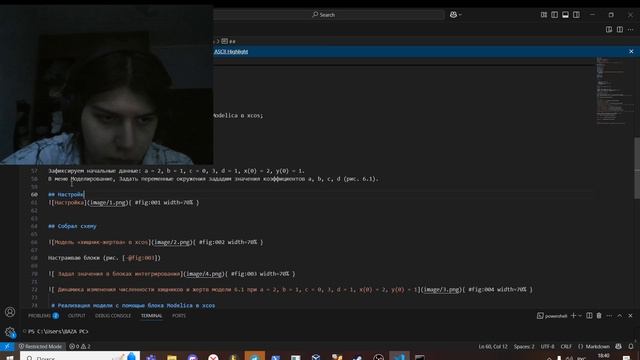Click the Search command center box
This screenshot has height=360, width=640.
(x=329, y=15)
